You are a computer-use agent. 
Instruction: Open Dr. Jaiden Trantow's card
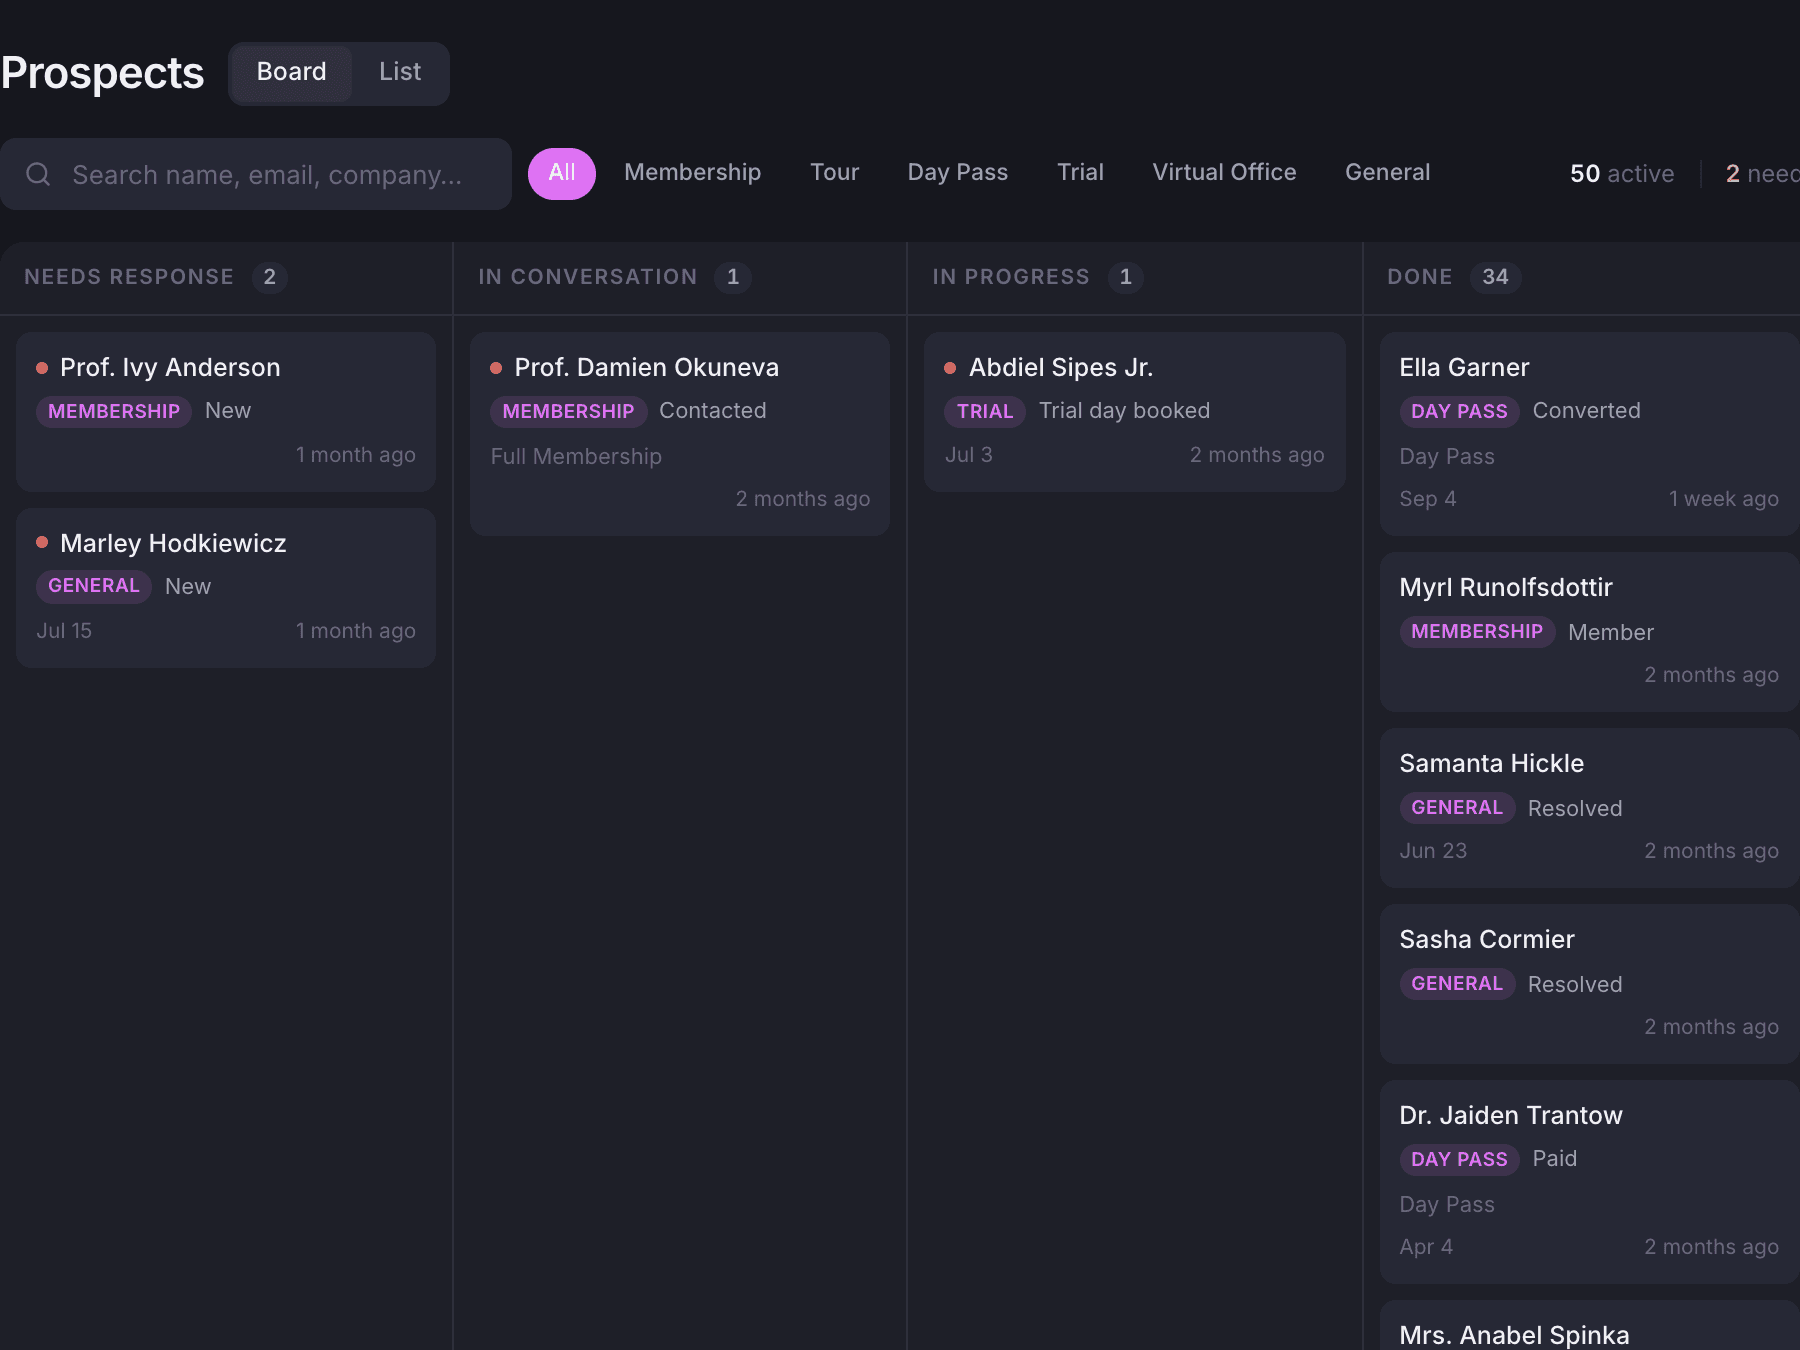(x=1590, y=1182)
